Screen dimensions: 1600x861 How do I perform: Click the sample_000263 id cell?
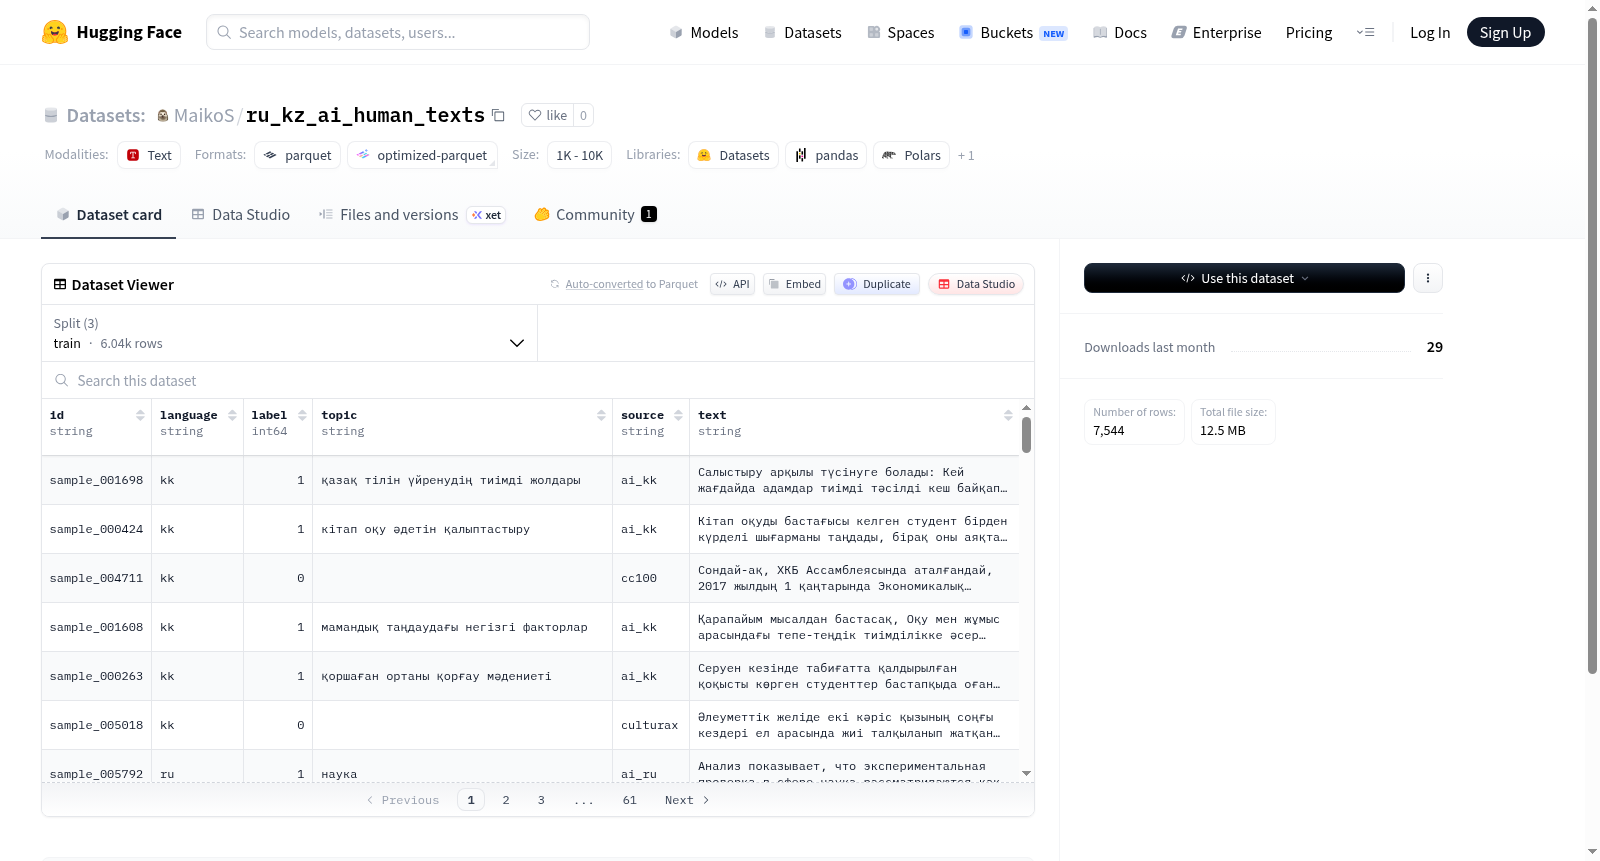[x=96, y=676]
